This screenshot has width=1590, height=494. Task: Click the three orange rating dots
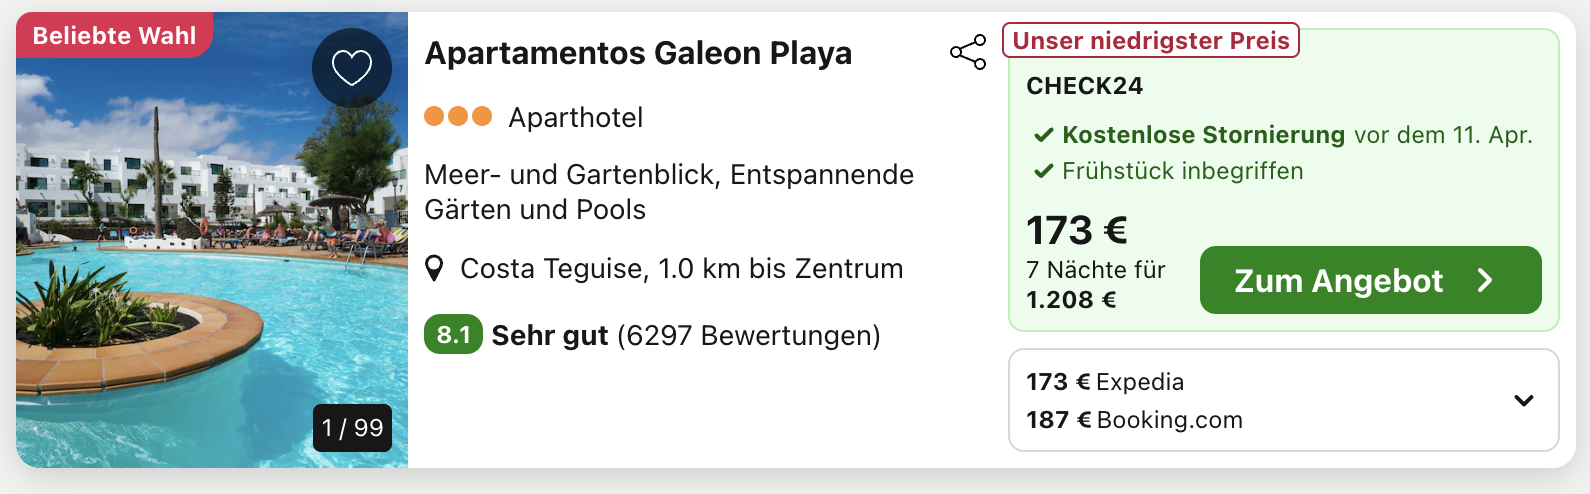458,117
